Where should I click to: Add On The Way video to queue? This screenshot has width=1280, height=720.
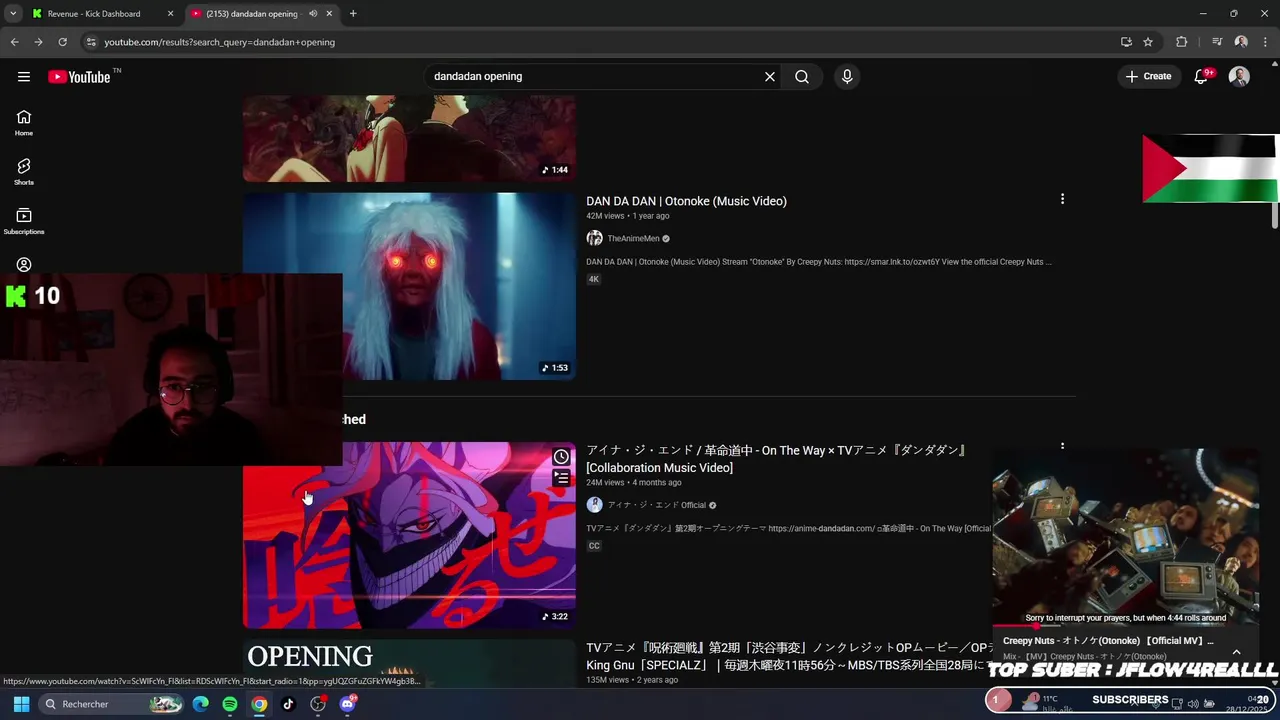coord(562,479)
